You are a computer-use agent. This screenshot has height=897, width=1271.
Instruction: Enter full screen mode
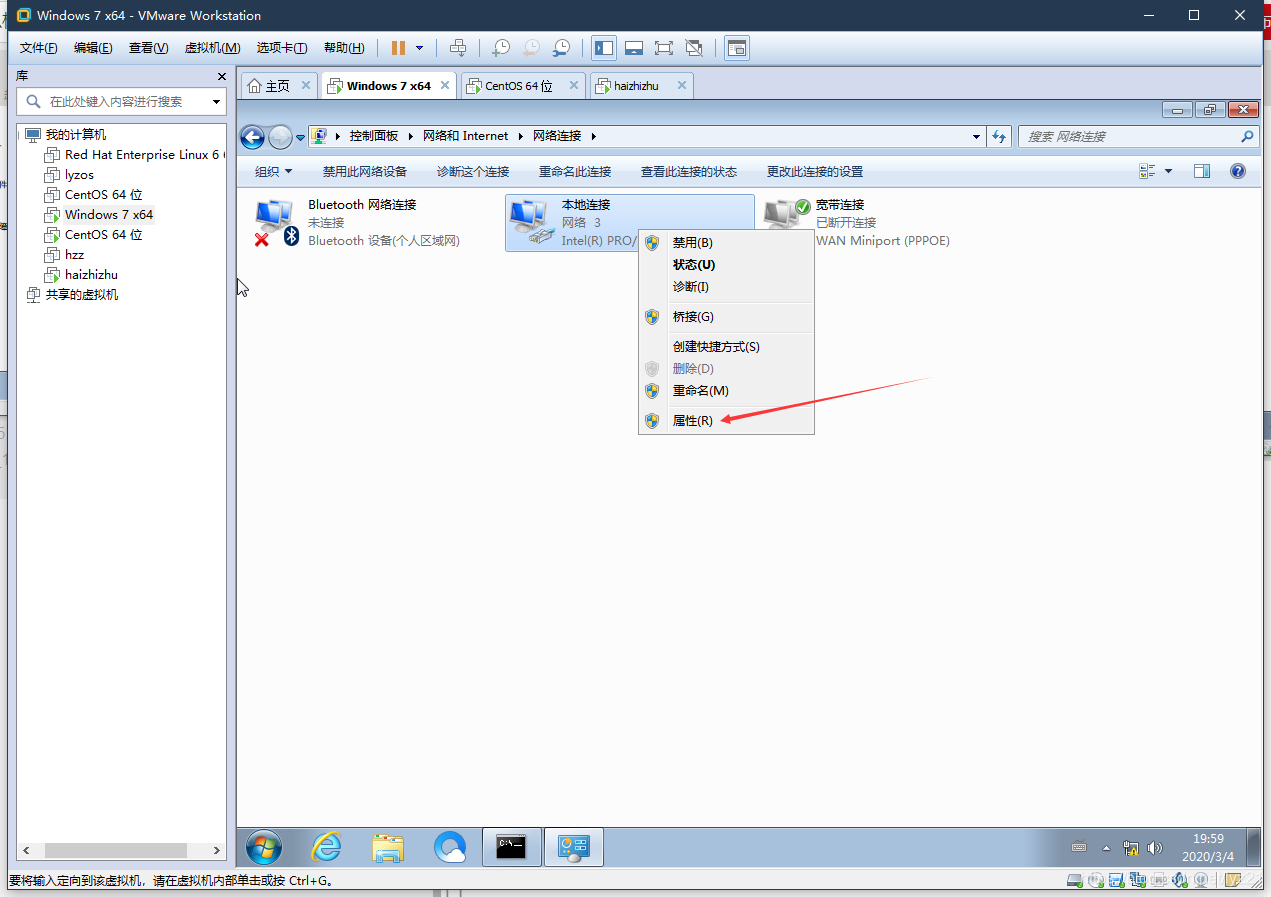pos(664,48)
